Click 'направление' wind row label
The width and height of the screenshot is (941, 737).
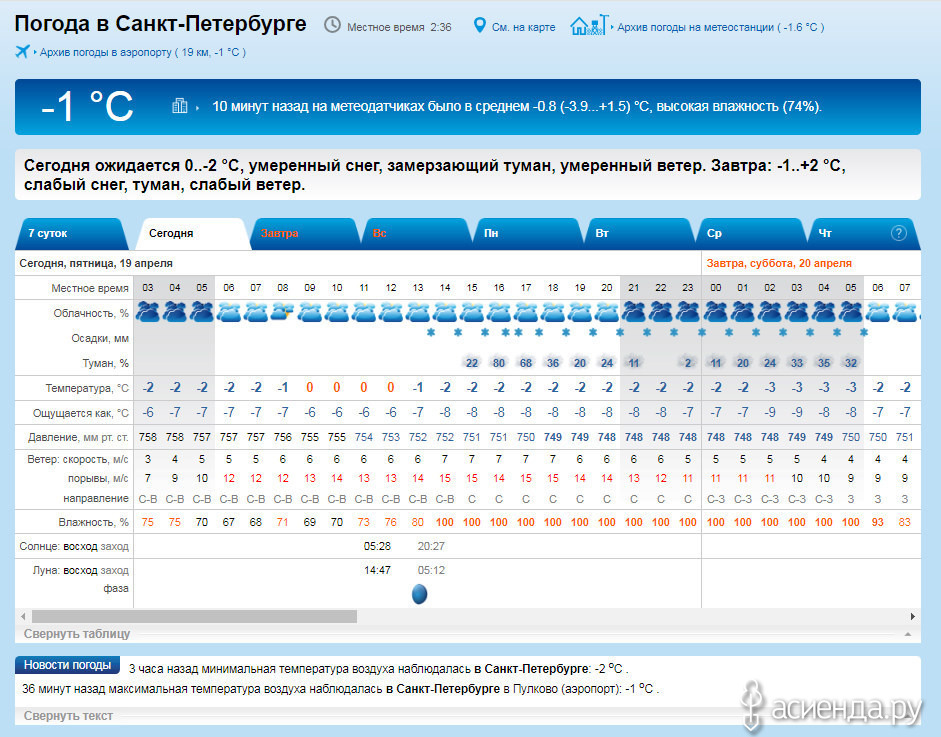pos(96,498)
